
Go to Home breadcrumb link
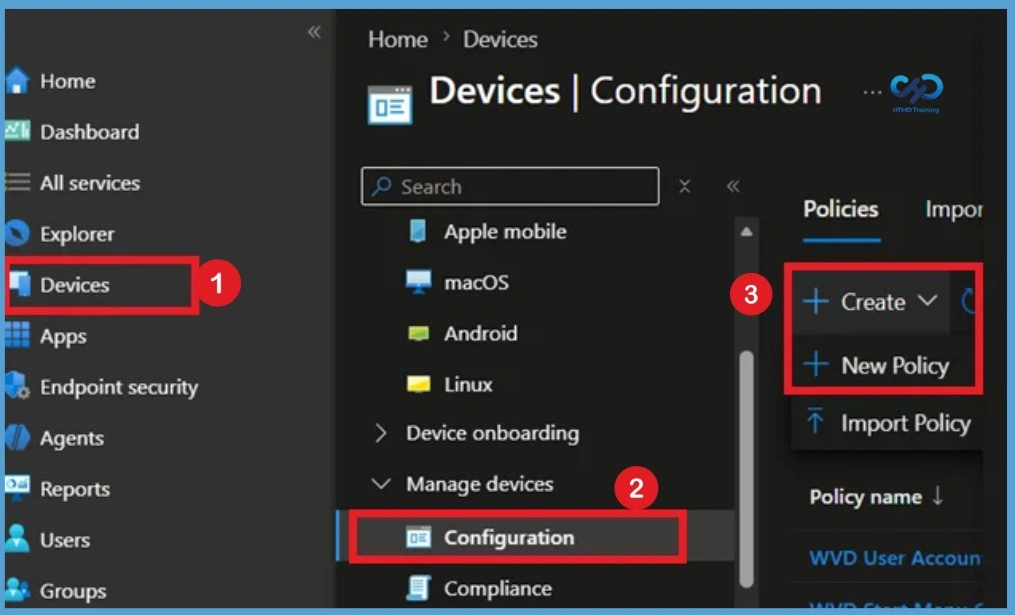(x=397, y=39)
